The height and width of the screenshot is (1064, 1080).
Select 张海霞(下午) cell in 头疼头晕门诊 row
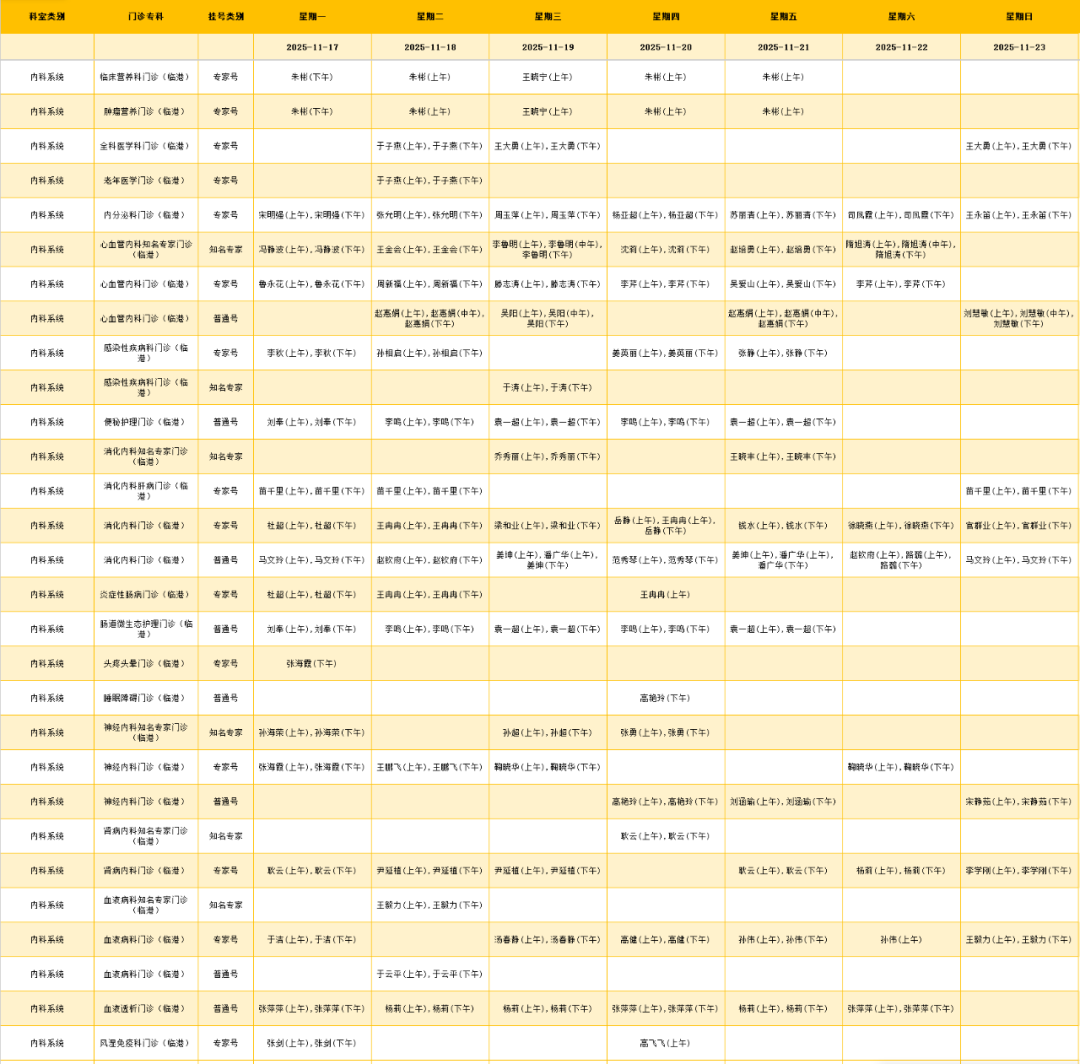312,664
